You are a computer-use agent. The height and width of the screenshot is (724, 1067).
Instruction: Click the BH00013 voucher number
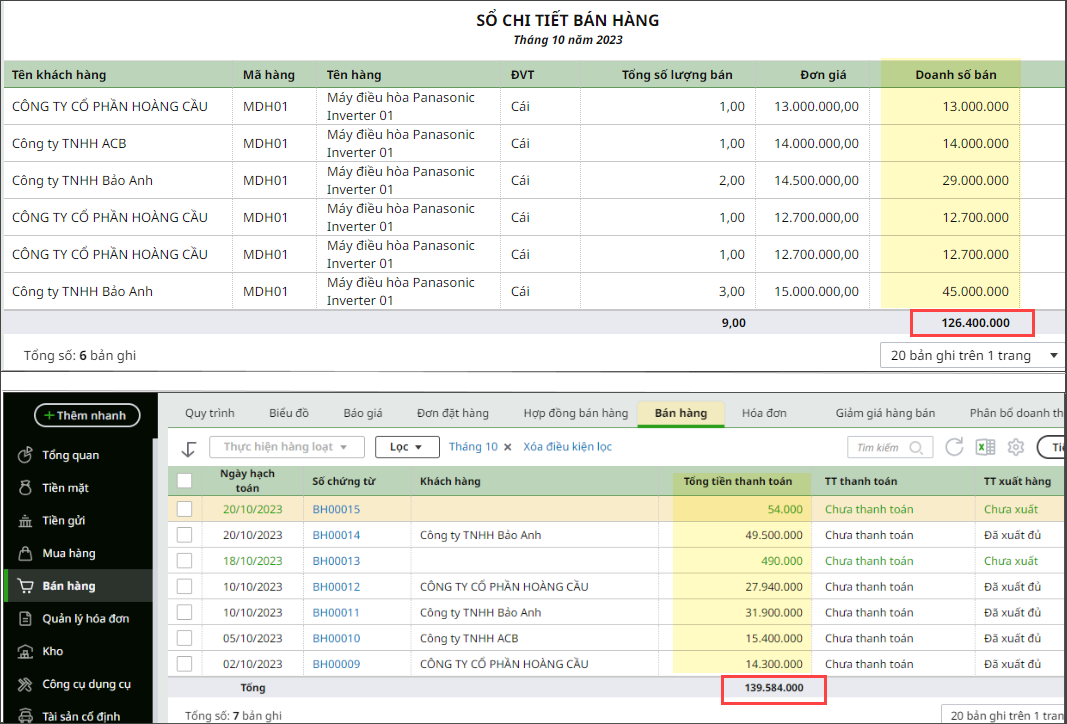click(x=336, y=561)
